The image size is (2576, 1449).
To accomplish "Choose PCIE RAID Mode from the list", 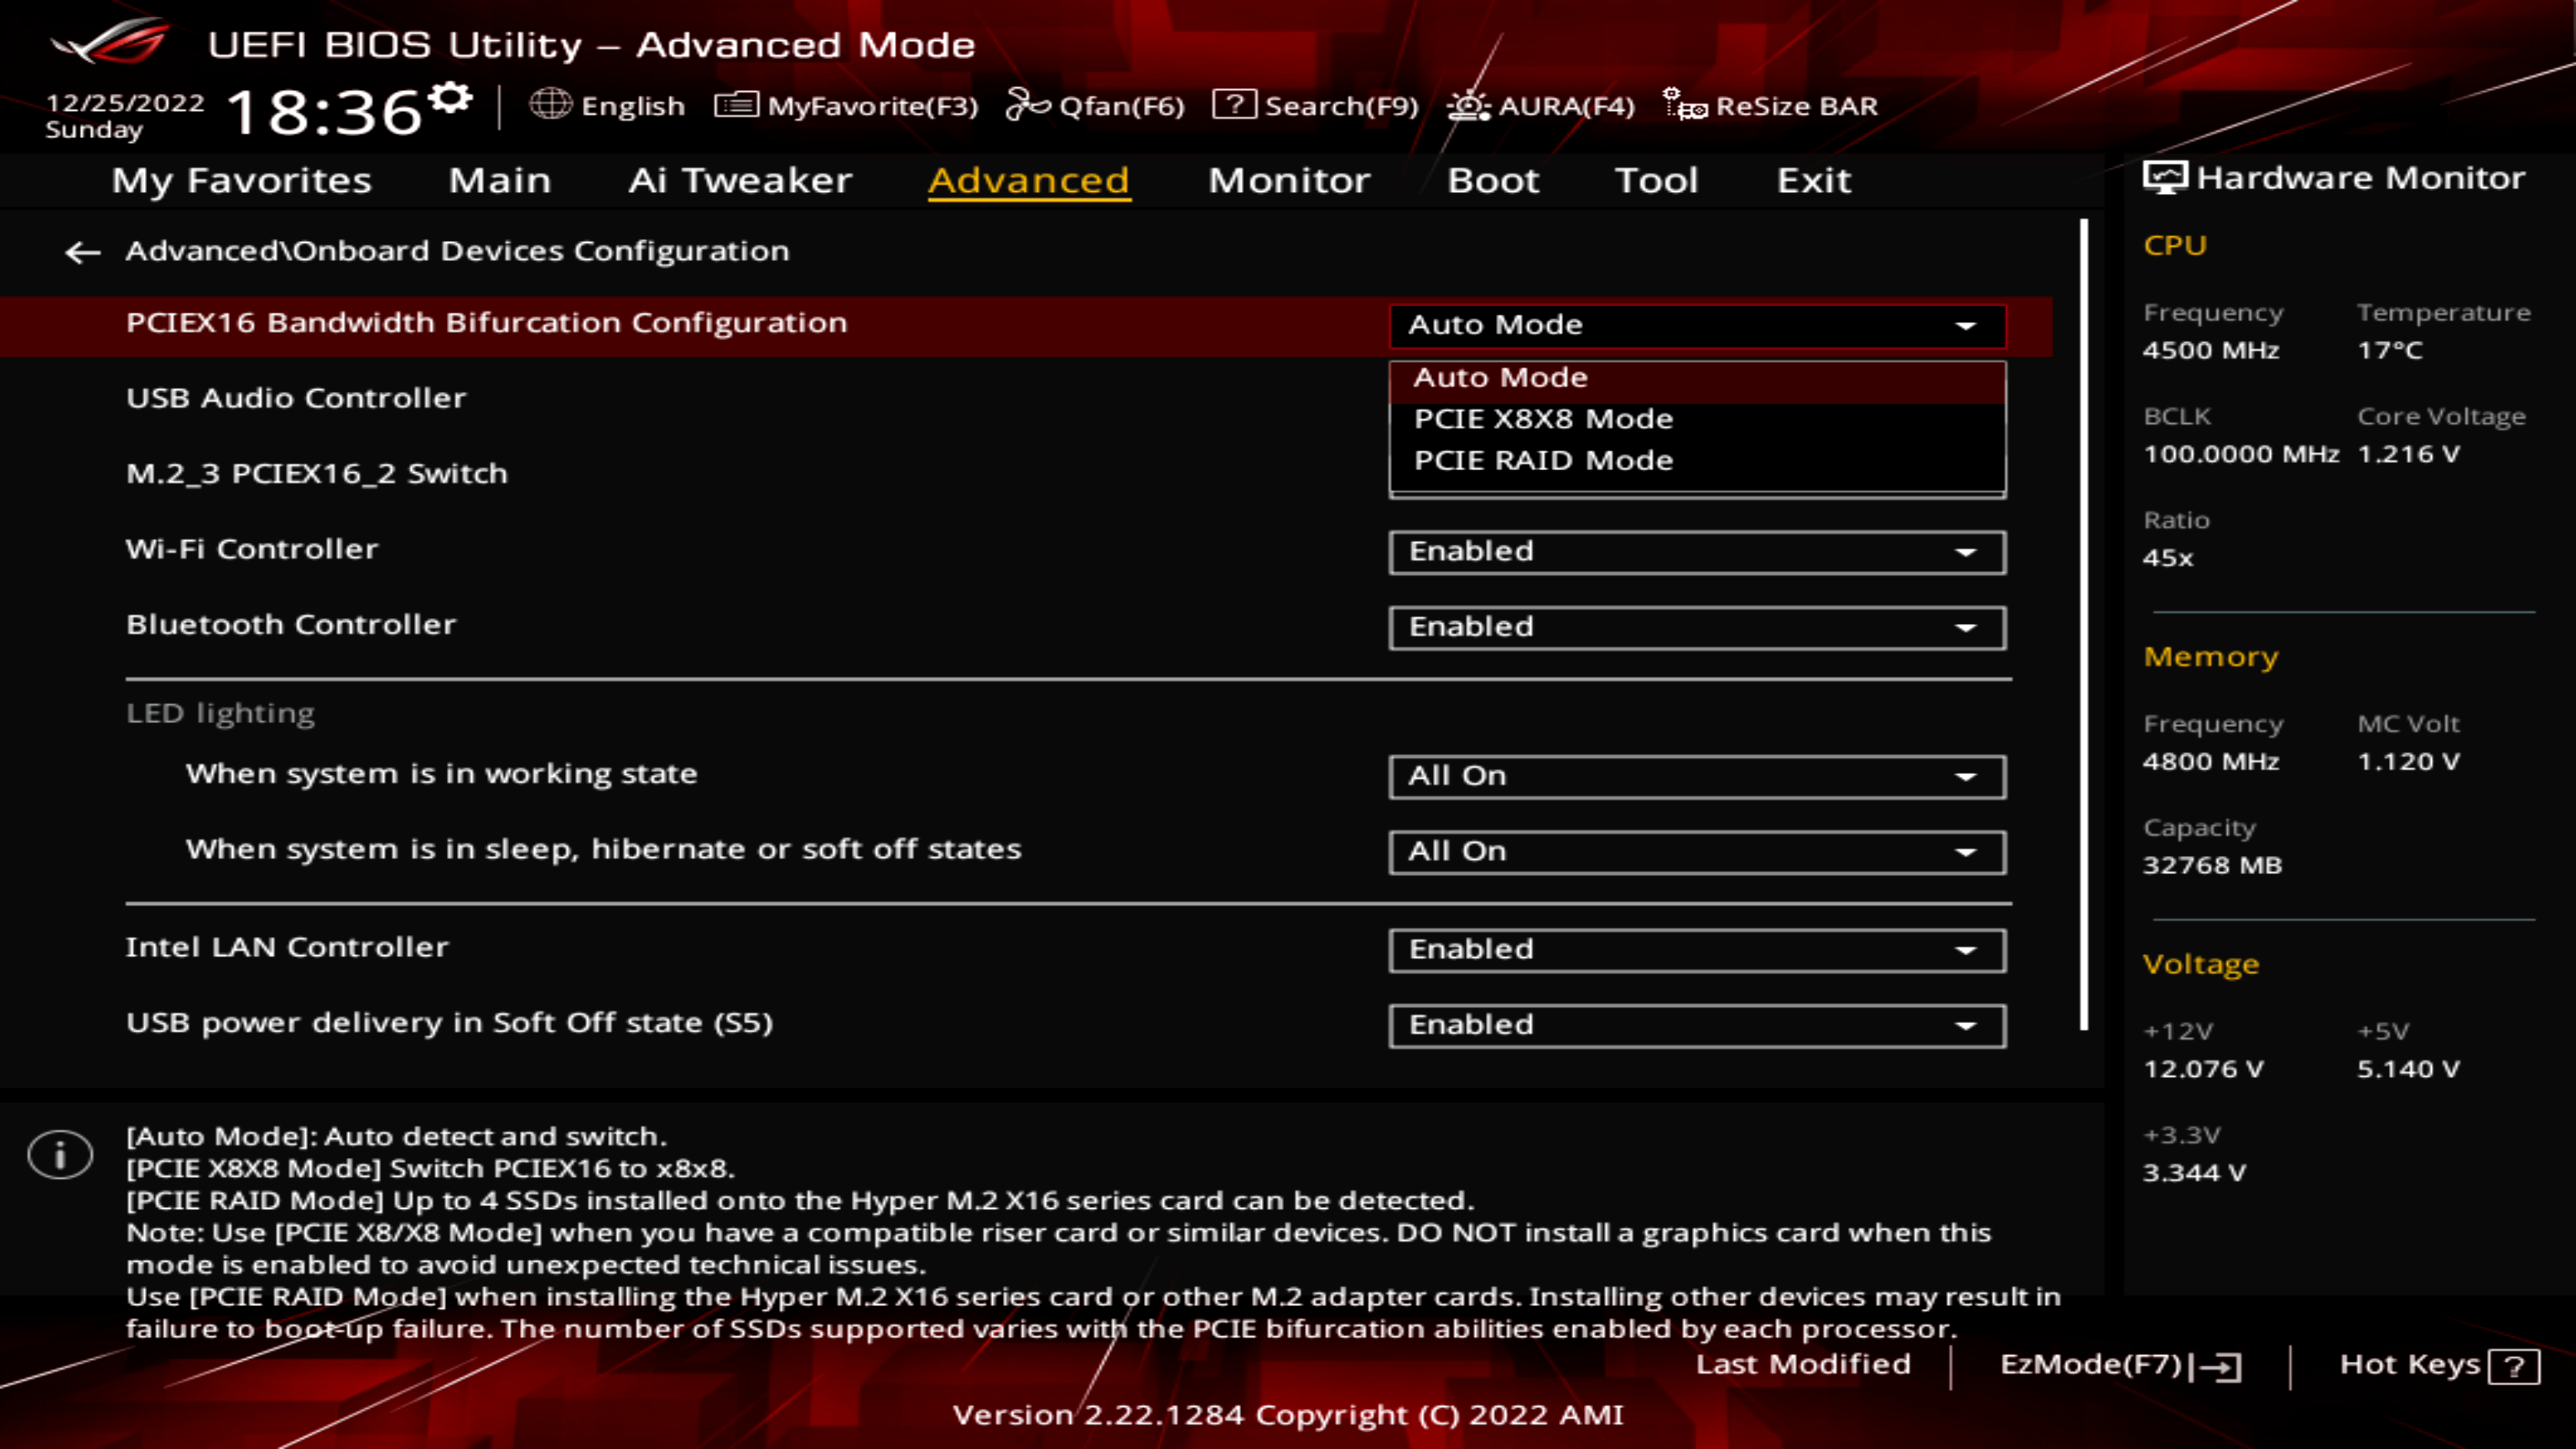I will (x=1542, y=461).
